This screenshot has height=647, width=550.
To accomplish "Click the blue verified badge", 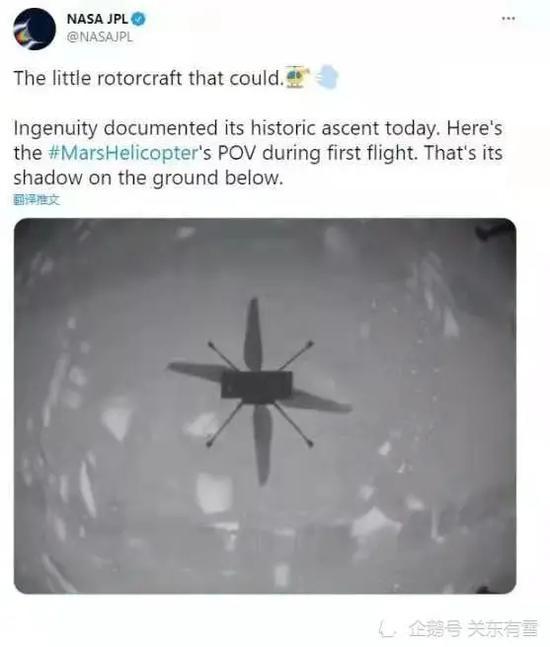I will pyautogui.click(x=138, y=19).
